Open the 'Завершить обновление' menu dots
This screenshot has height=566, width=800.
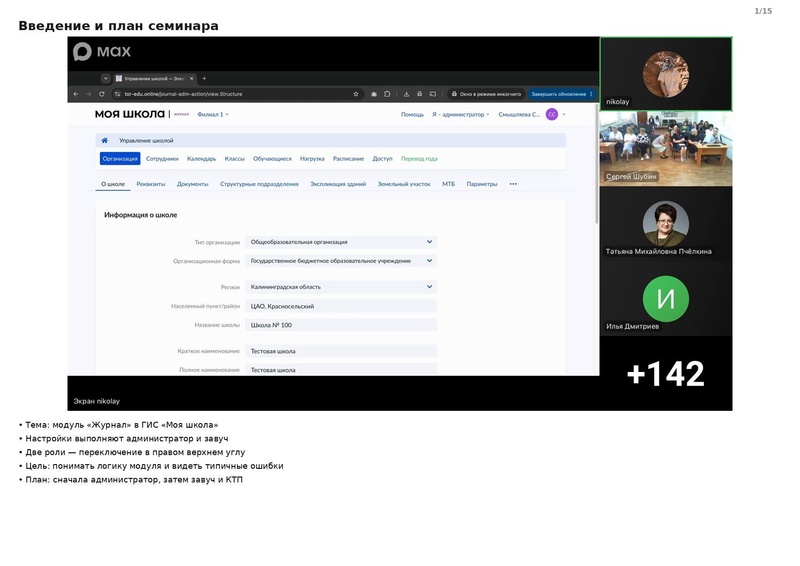coord(591,94)
